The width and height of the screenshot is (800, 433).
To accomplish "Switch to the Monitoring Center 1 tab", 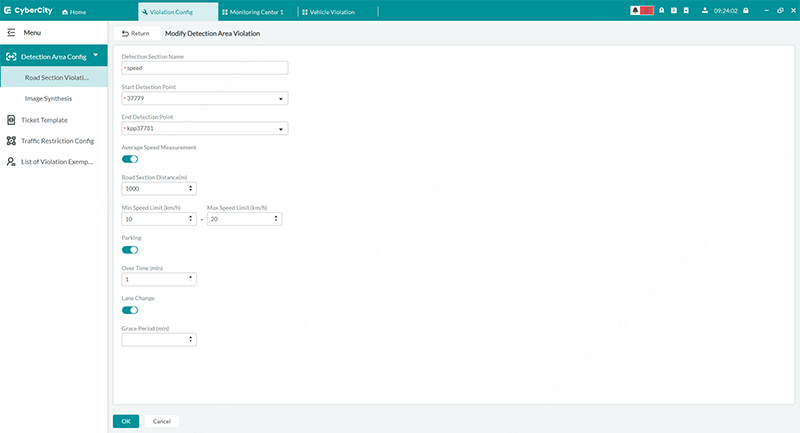I will [x=254, y=11].
